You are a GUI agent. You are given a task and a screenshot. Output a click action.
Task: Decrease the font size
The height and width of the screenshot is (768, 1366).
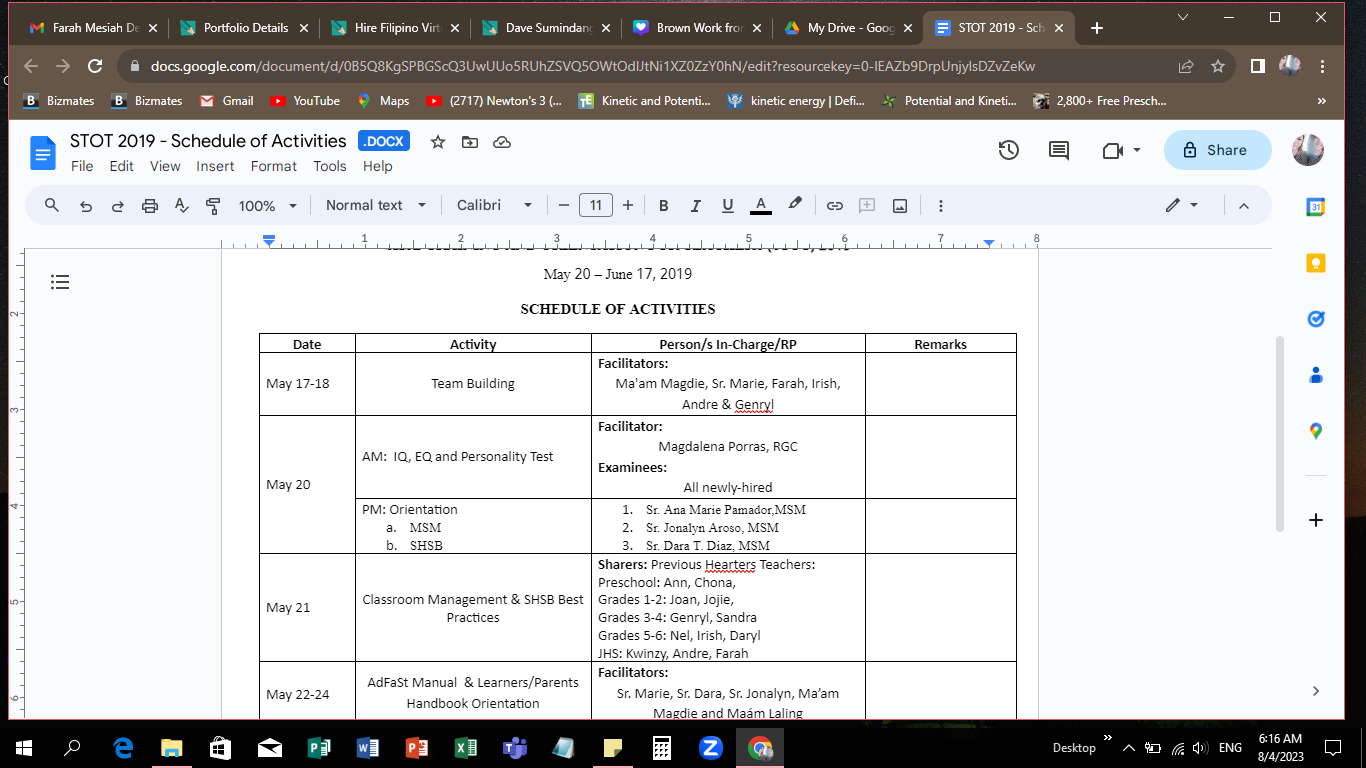[564, 205]
